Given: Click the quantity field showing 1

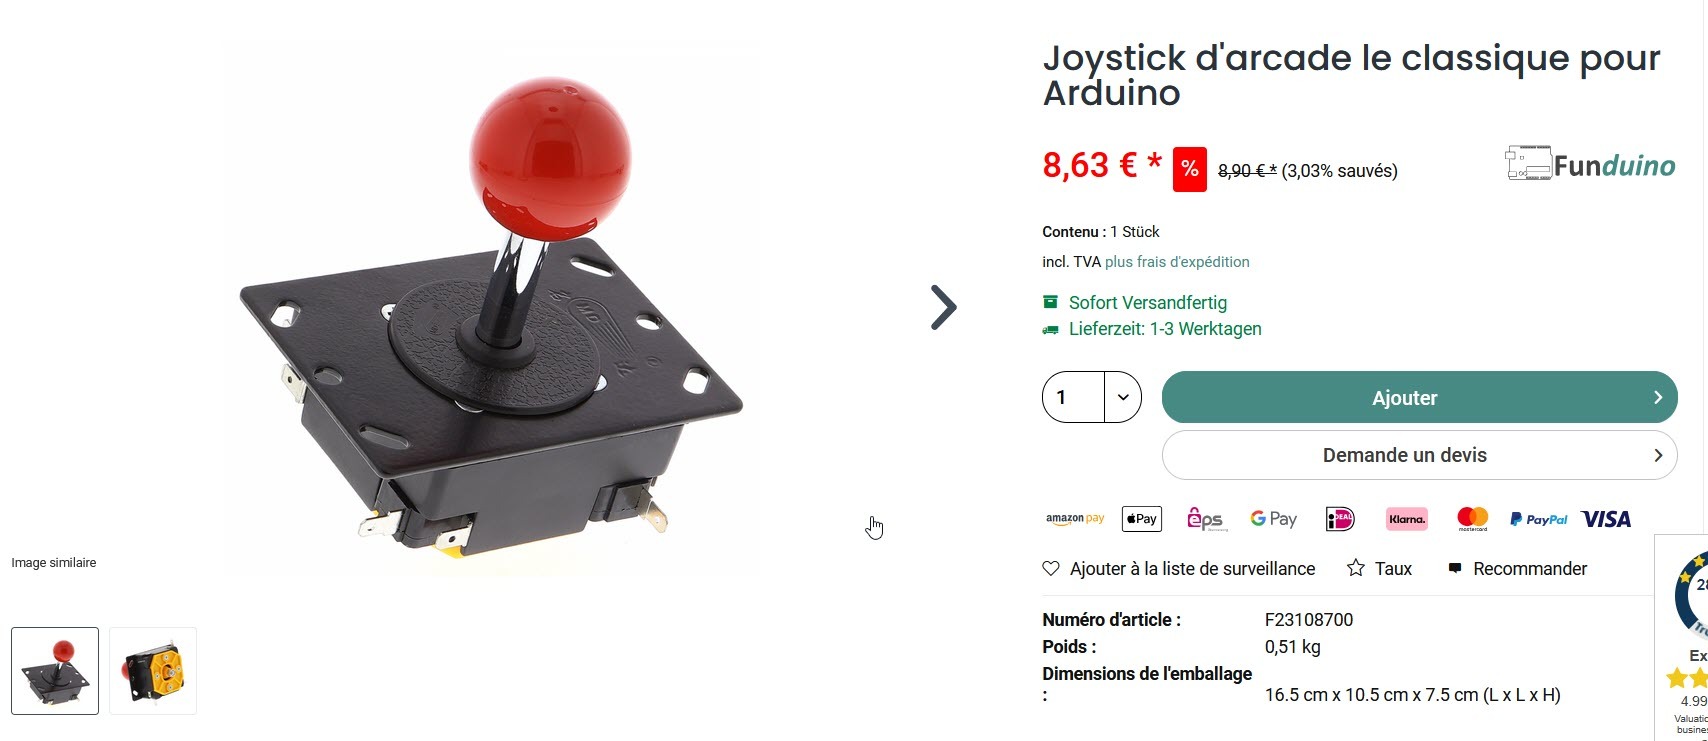Looking at the screenshot, I should [x=1073, y=397].
